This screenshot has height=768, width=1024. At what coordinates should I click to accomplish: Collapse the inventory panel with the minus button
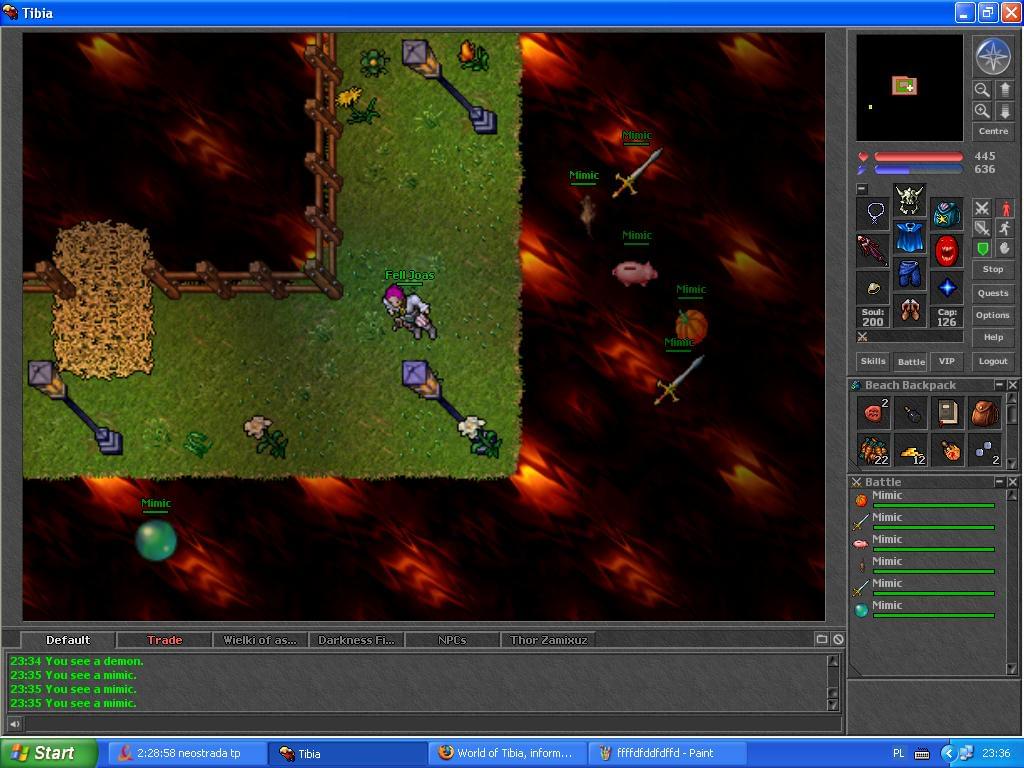pos(862,189)
